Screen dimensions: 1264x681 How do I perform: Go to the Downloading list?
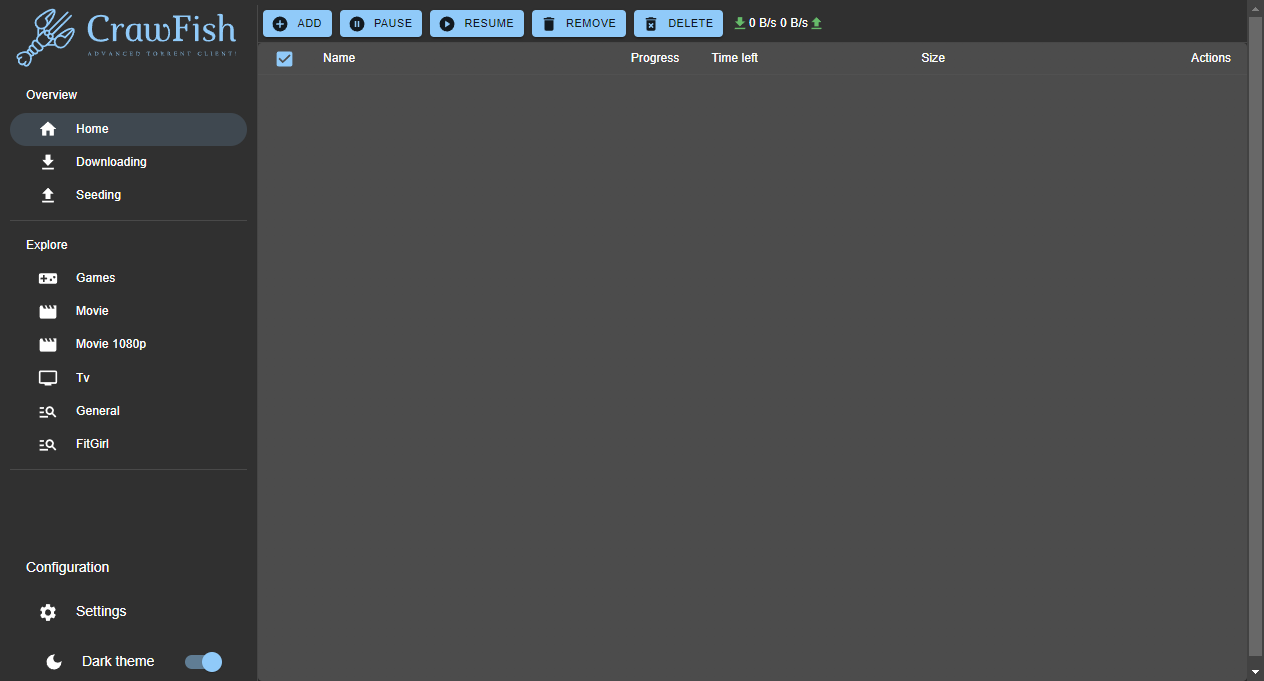128,162
